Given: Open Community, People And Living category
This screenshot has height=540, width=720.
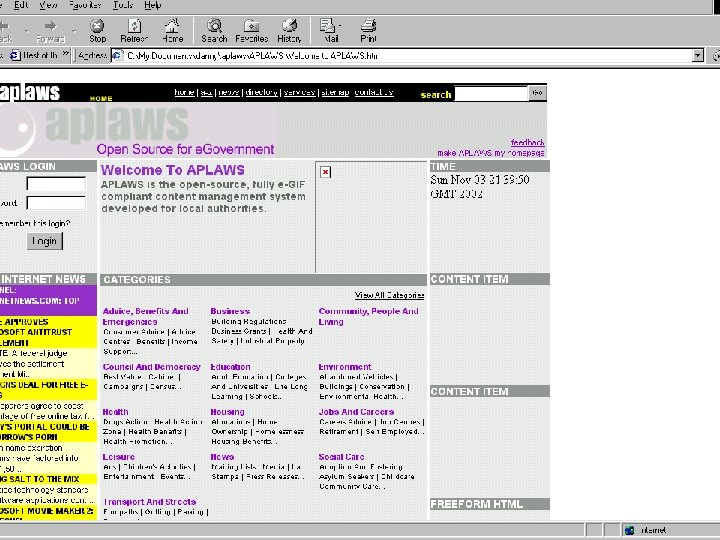Looking at the screenshot, I should 368,316.
